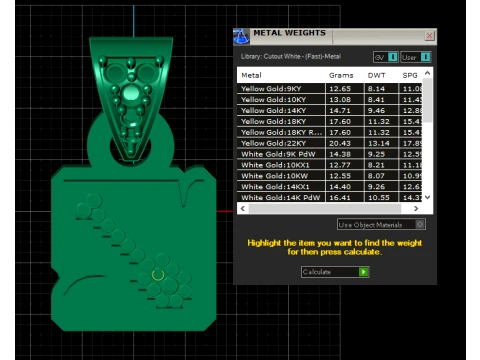Click the vertical scrollbar down arrow
This screenshot has height=360, width=480.
[427, 197]
